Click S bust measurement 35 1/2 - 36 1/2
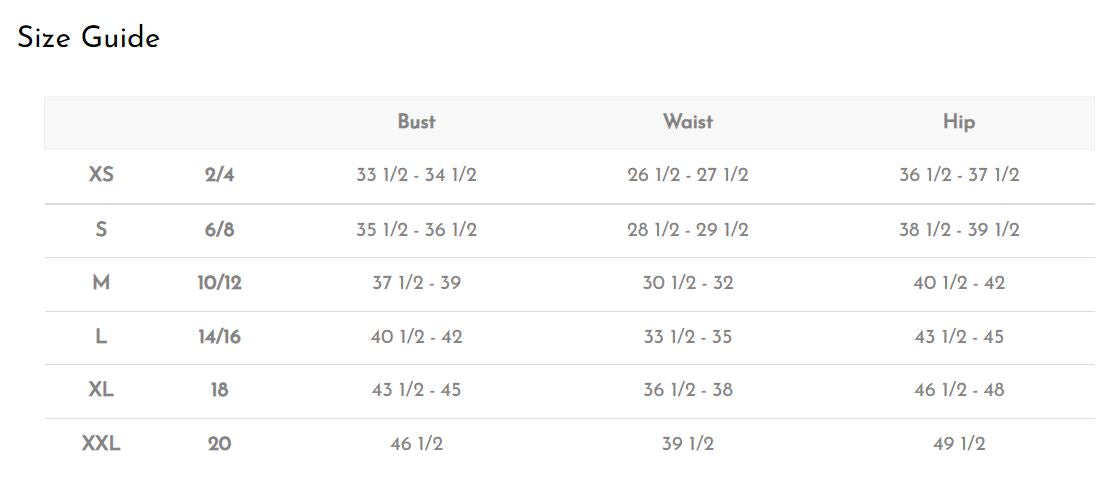The image size is (1106, 500). pos(416,229)
